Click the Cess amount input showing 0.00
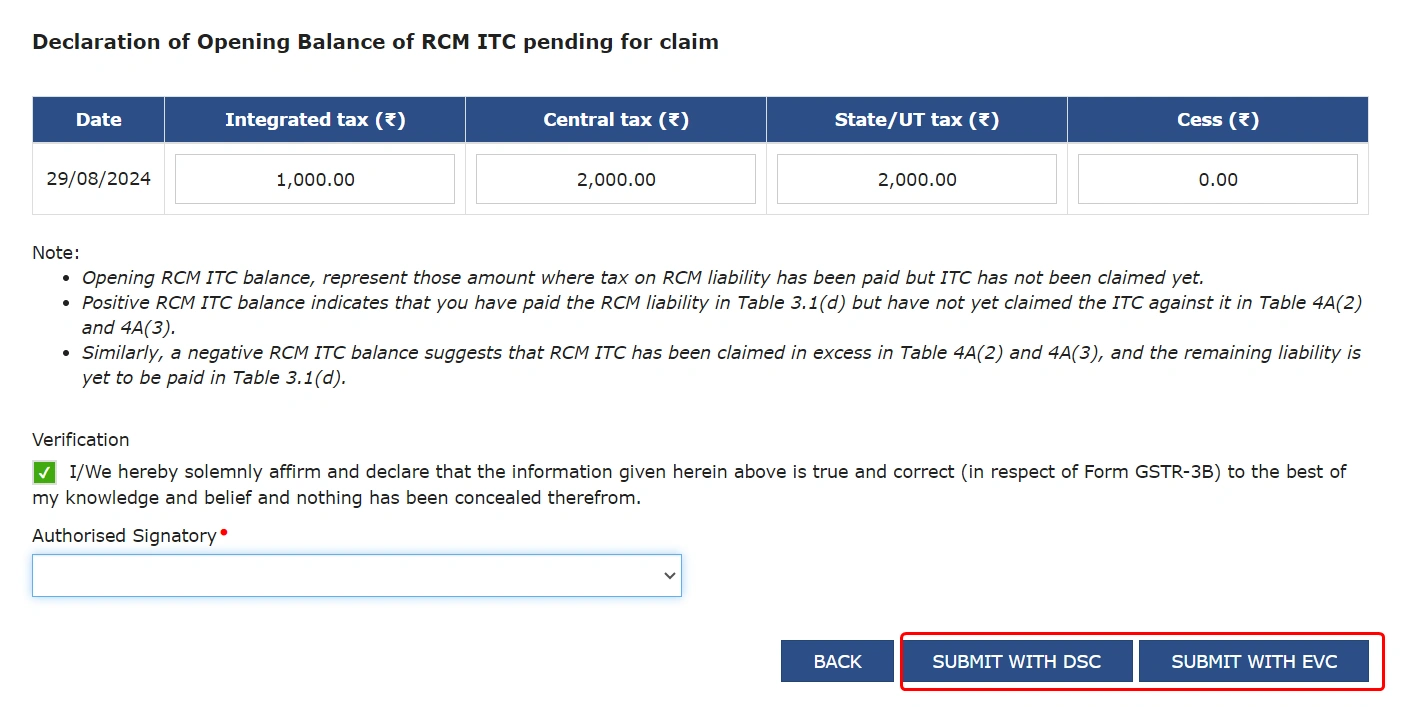1410x707 pixels. click(1217, 178)
